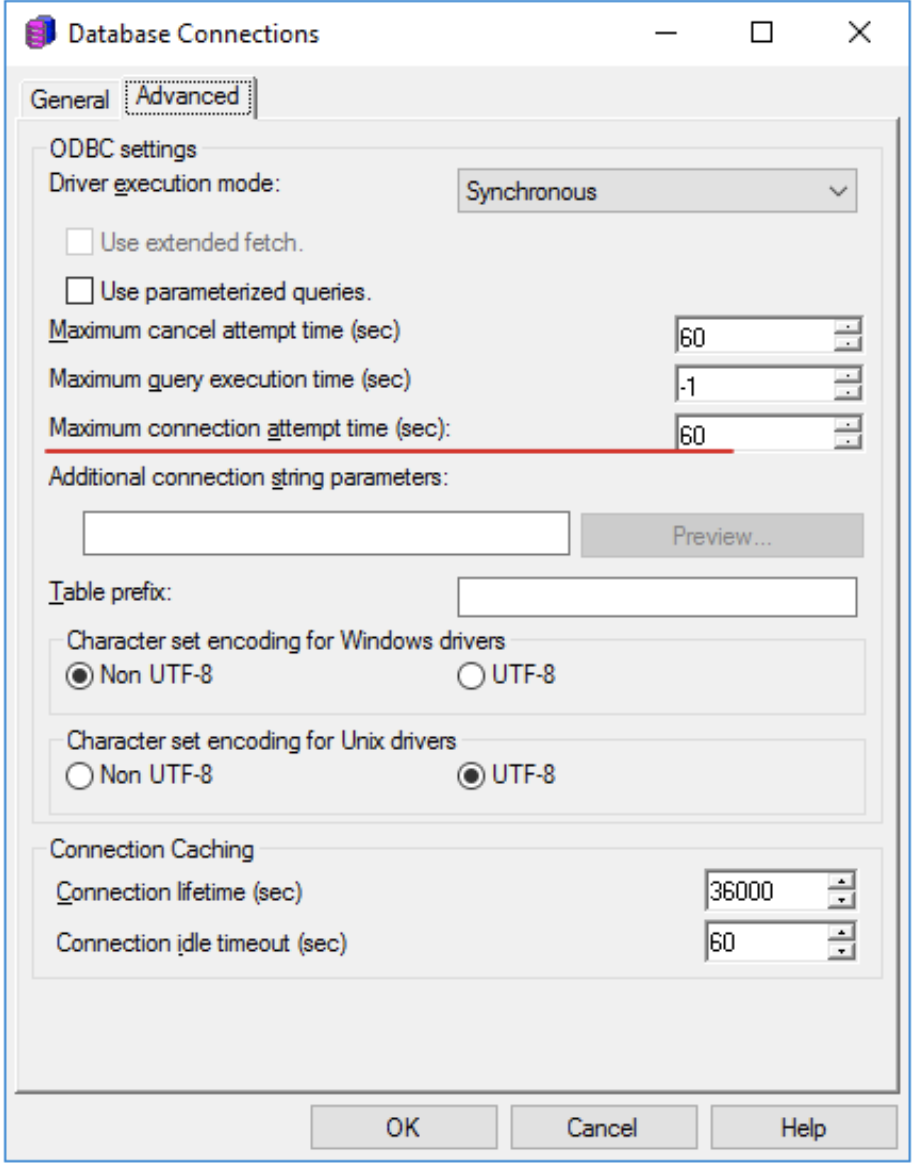914x1164 pixels.
Task: Change Synchronous mode via the combo box
Action: tap(650, 189)
